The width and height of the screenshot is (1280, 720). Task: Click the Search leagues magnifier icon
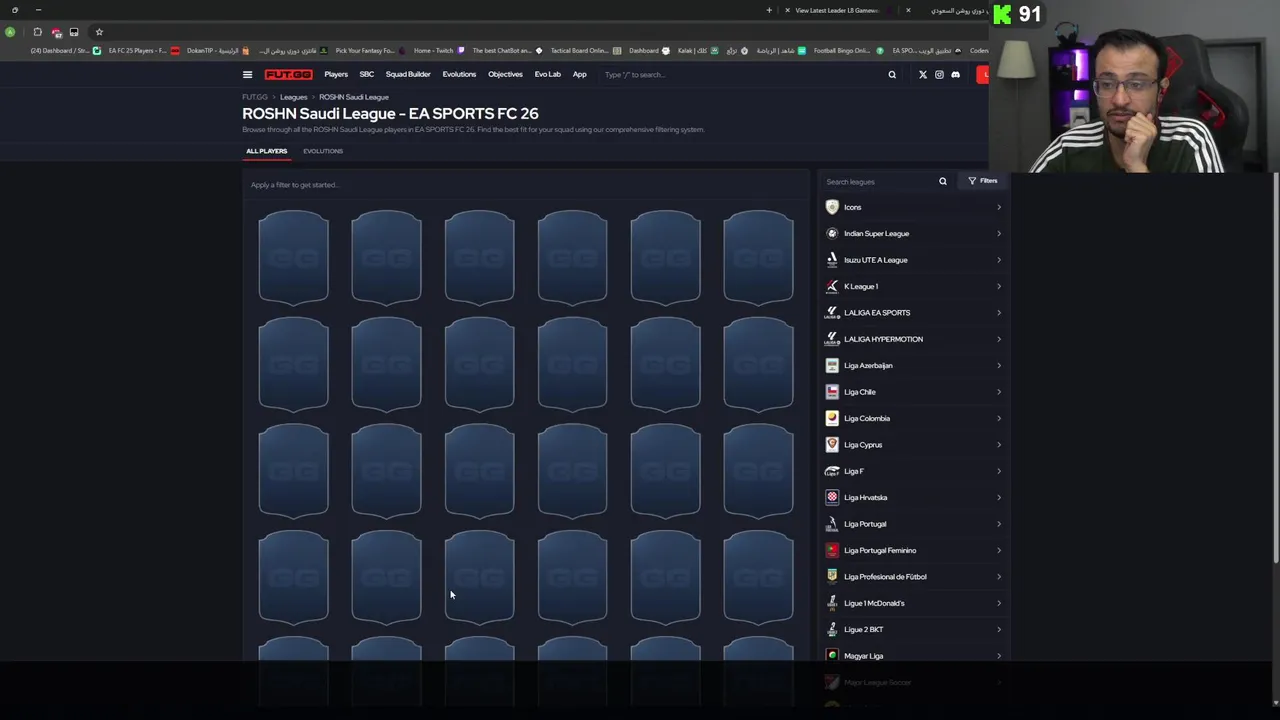point(942,182)
